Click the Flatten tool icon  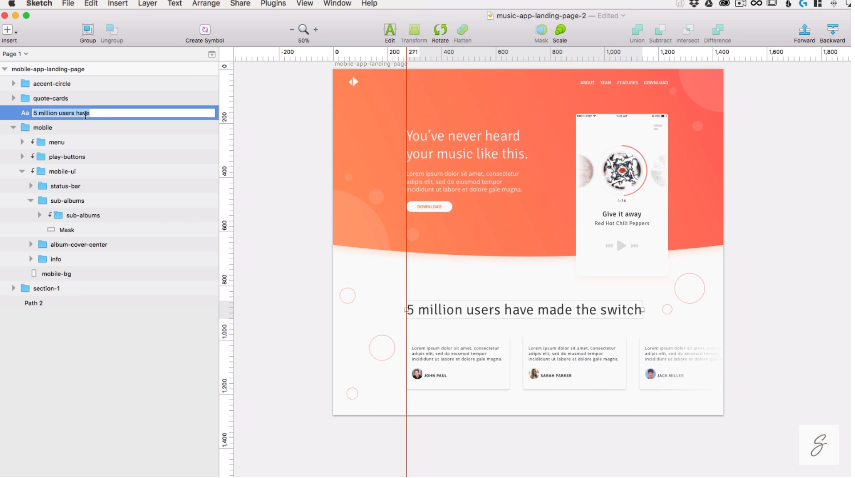462,29
